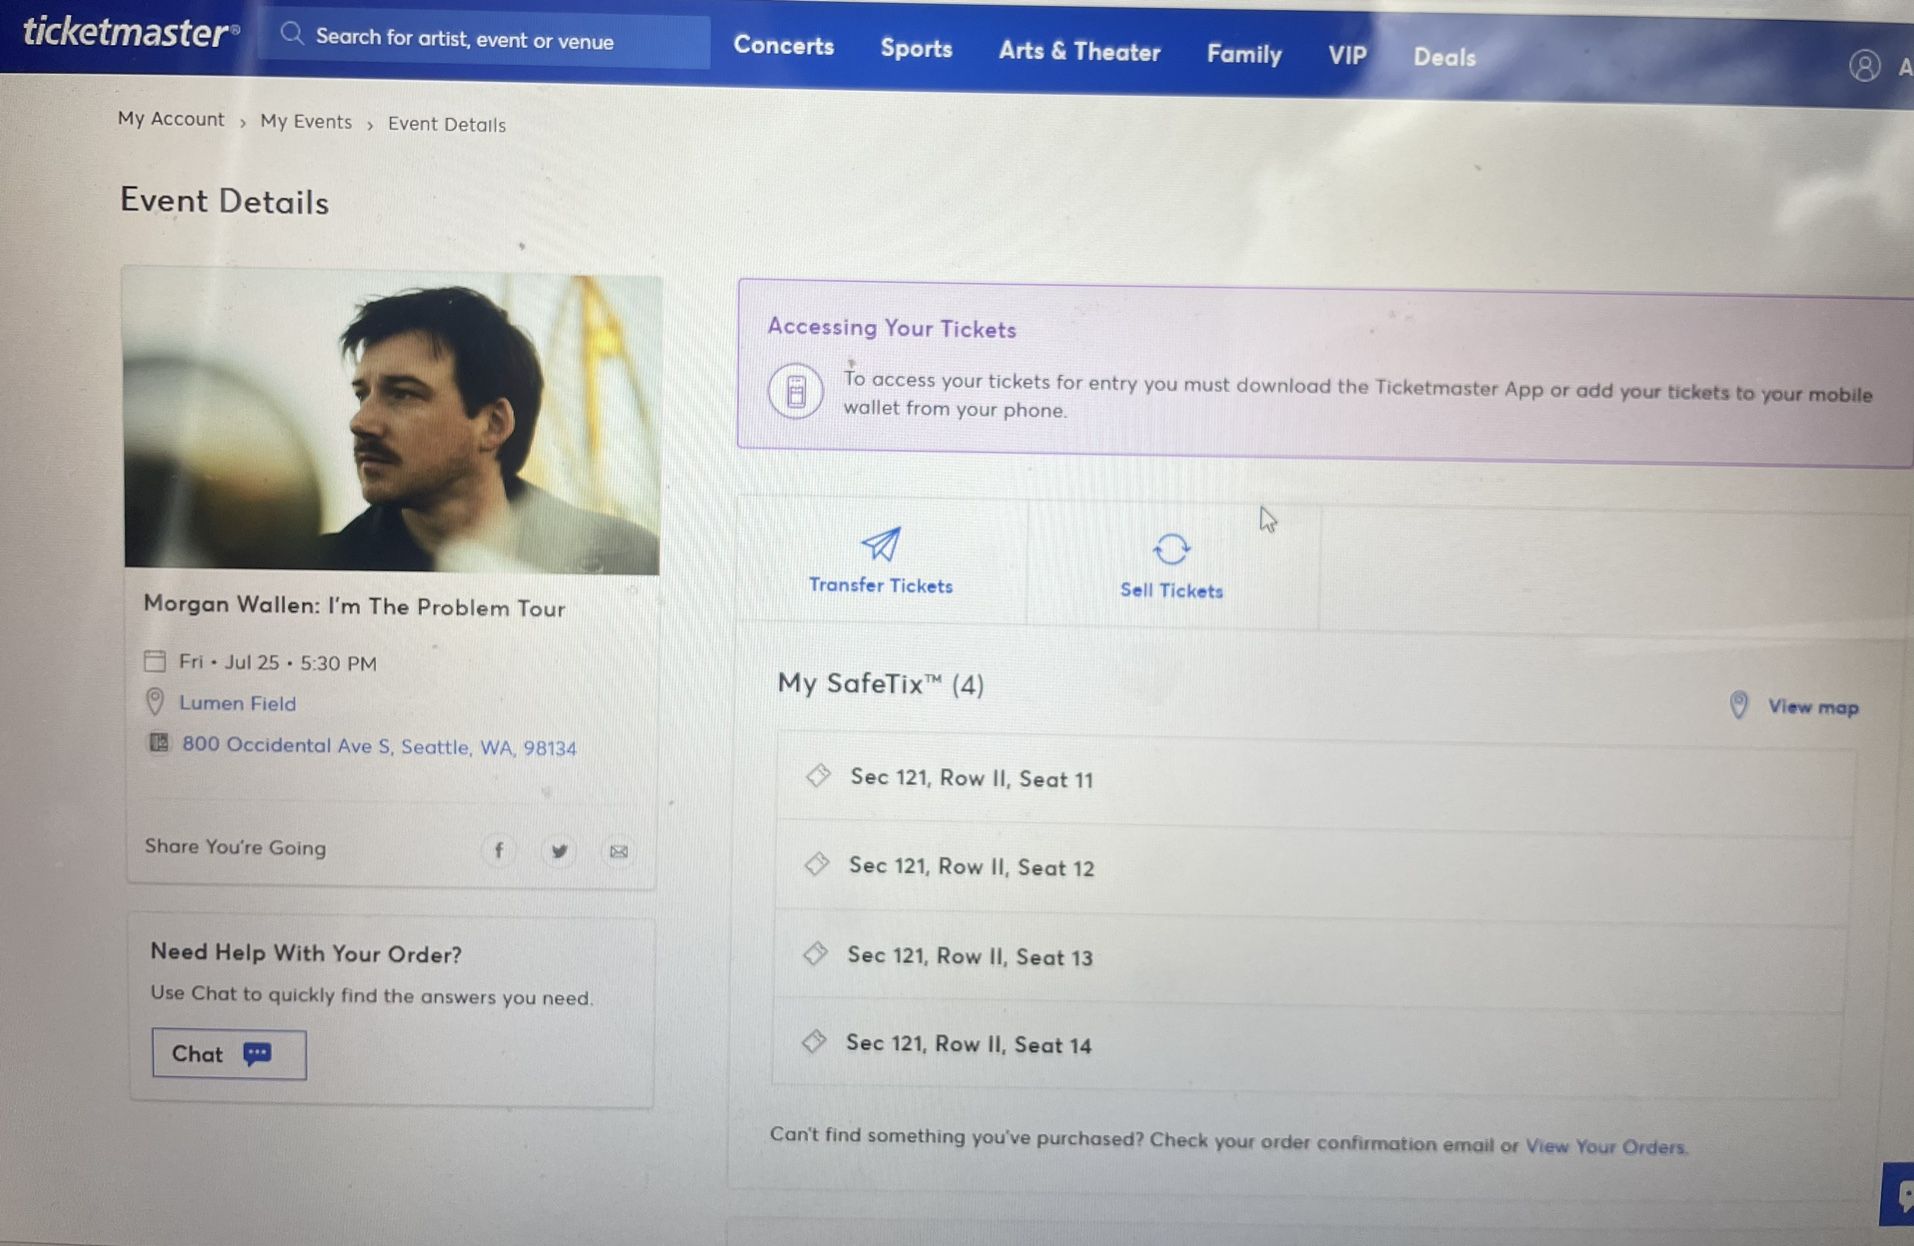The image size is (1914, 1246).
Task: Open the 800 Occidental Ave S address link
Action: [379, 746]
